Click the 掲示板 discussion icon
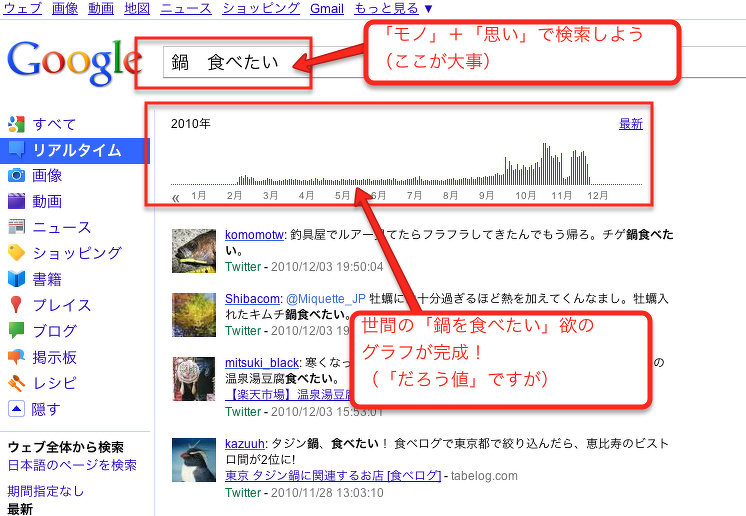 click(16, 357)
